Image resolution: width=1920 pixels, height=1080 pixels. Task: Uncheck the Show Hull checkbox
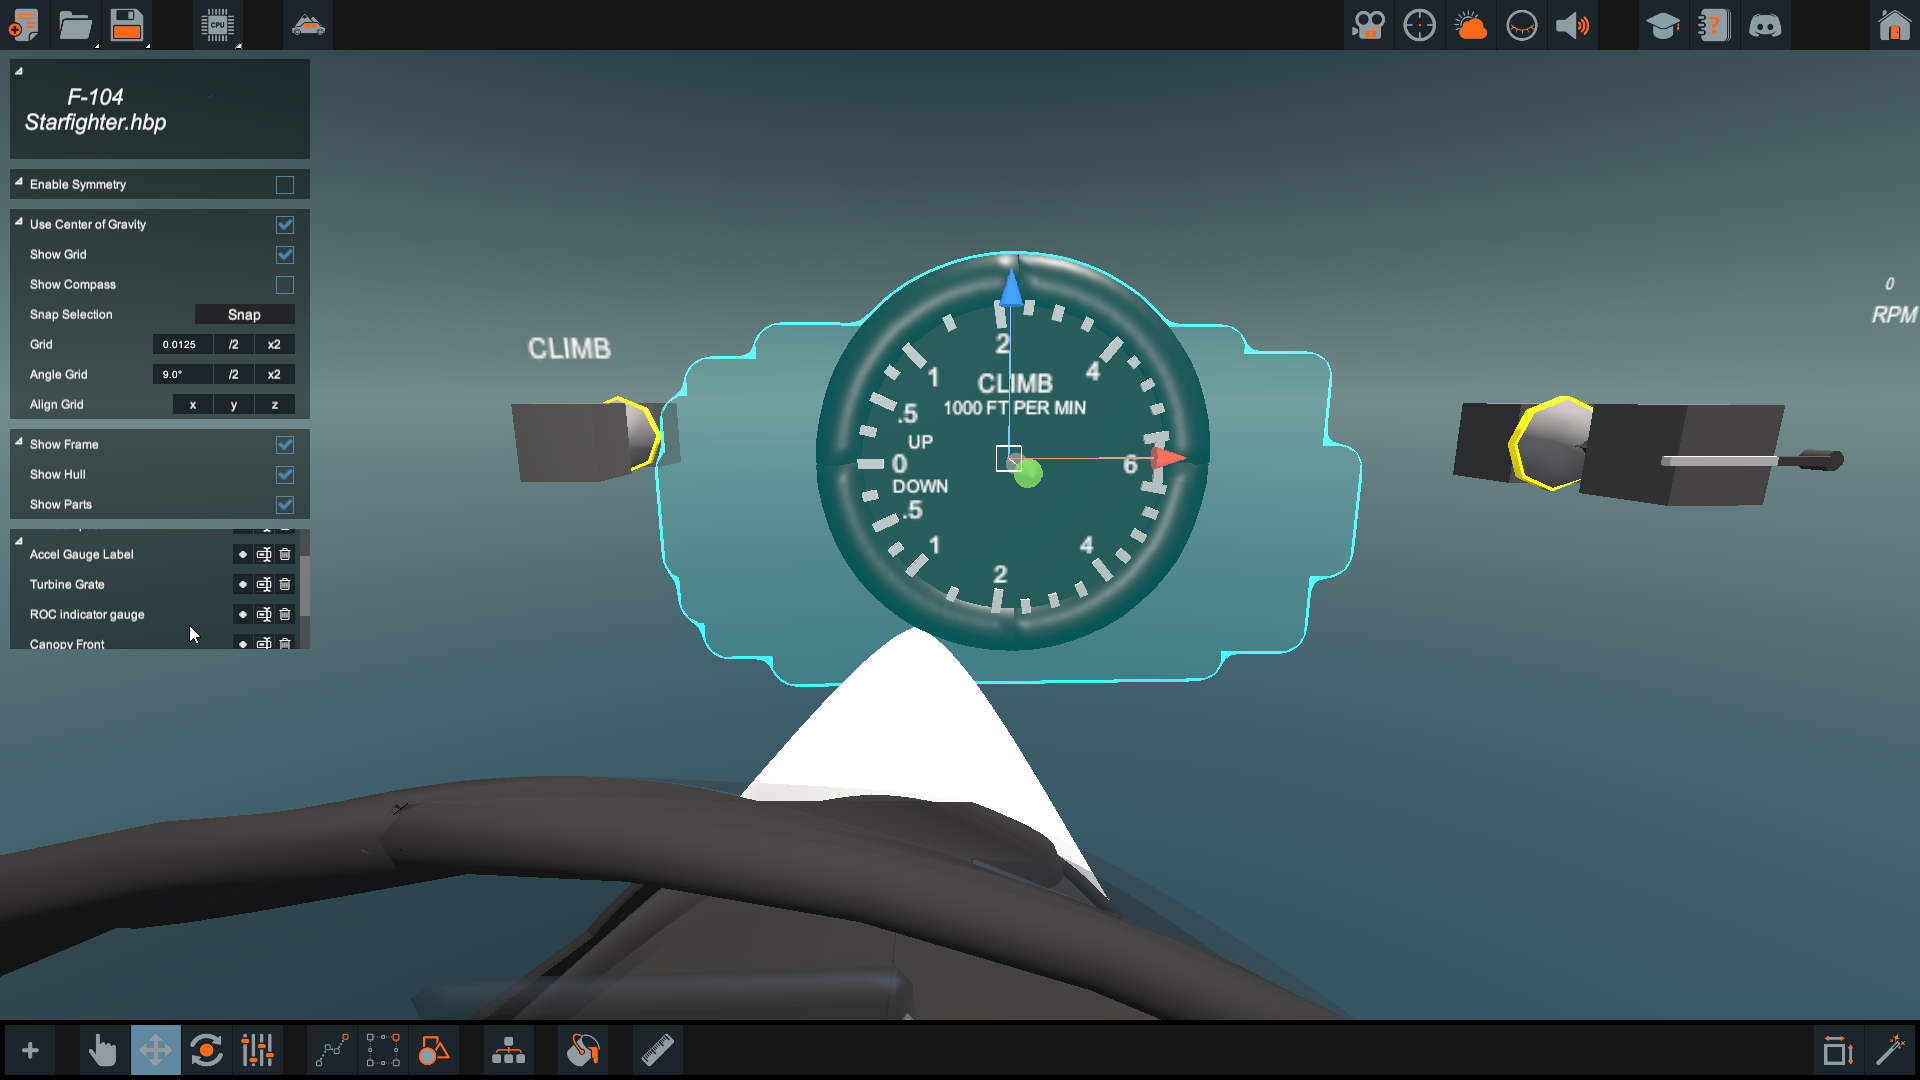(x=285, y=475)
